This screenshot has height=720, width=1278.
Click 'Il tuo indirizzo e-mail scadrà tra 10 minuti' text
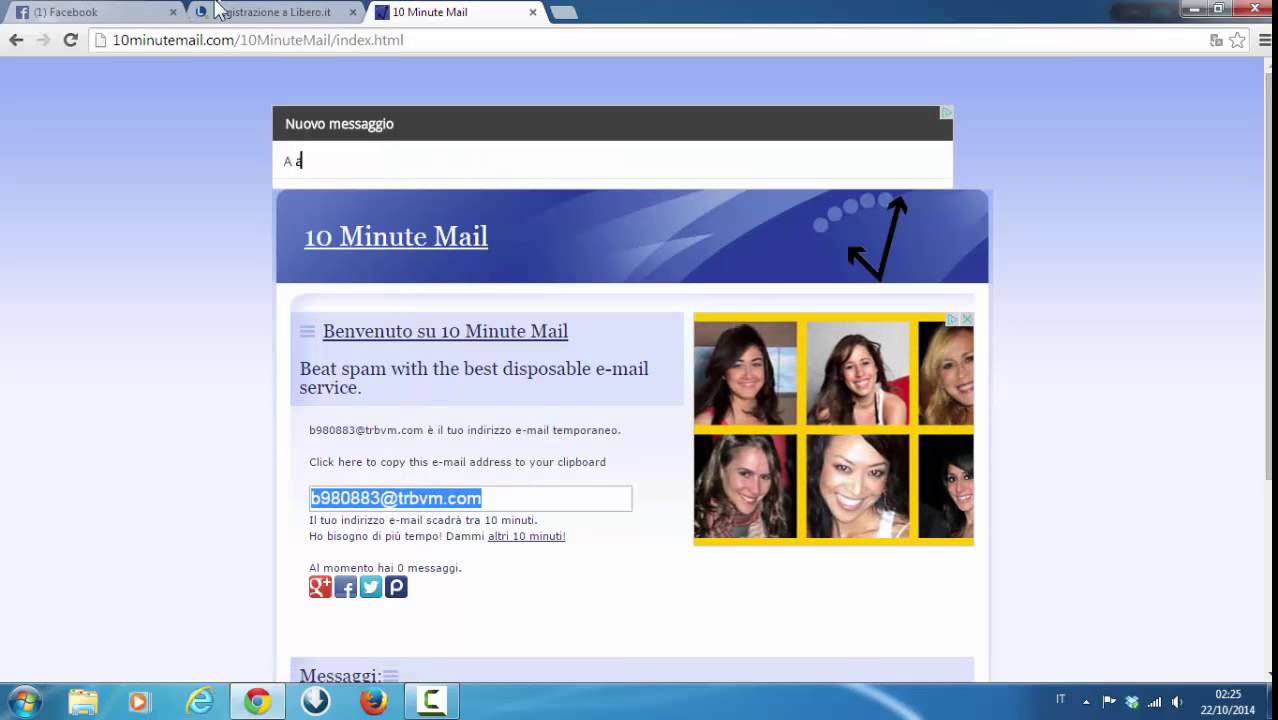pyautogui.click(x=423, y=520)
